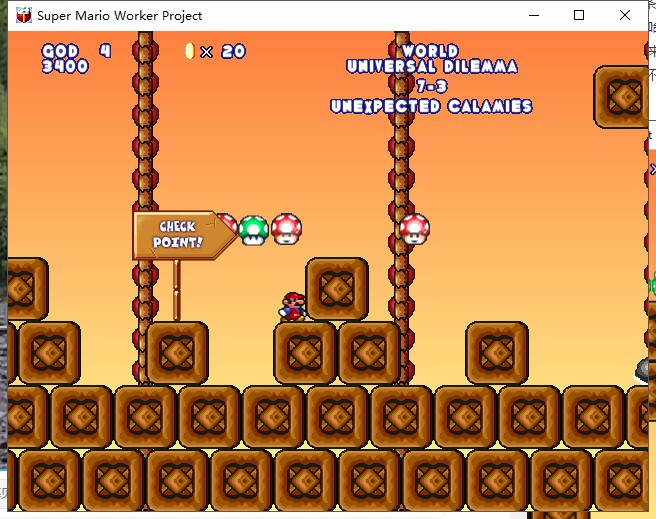Click the block in the top-right corner
The width and height of the screenshot is (656, 519).
click(622, 97)
